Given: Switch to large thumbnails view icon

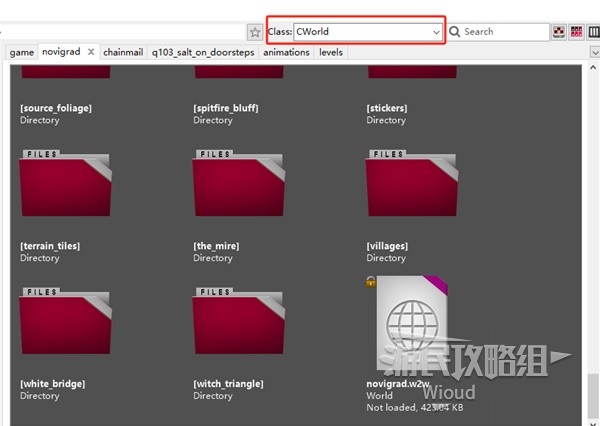Looking at the screenshot, I should tap(559, 32).
